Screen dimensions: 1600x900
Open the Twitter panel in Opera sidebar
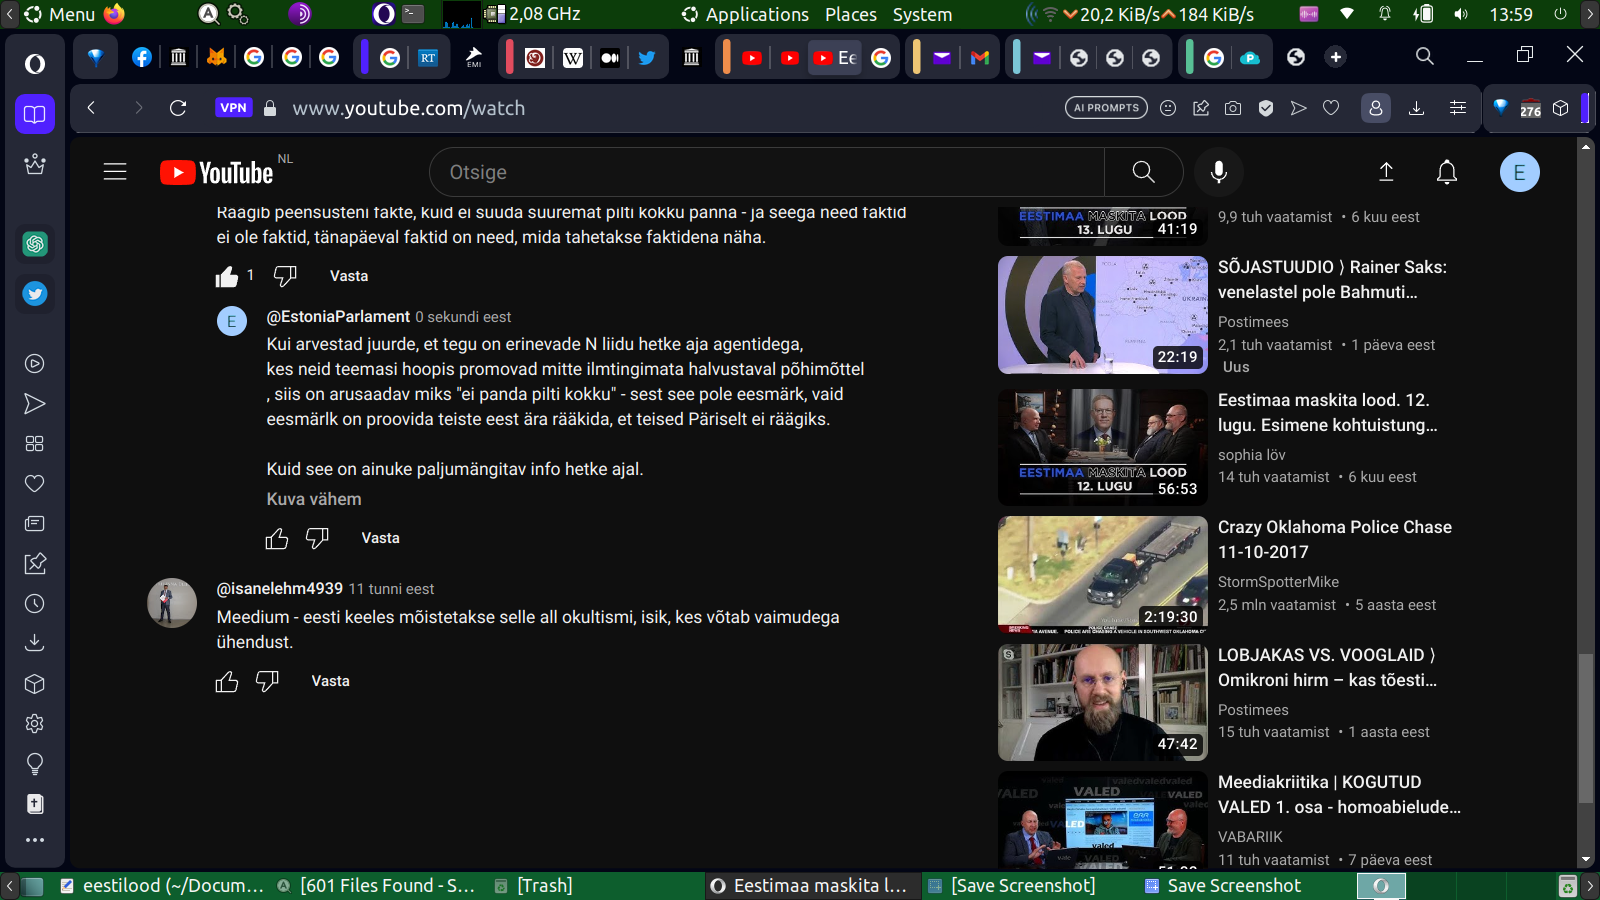point(35,294)
